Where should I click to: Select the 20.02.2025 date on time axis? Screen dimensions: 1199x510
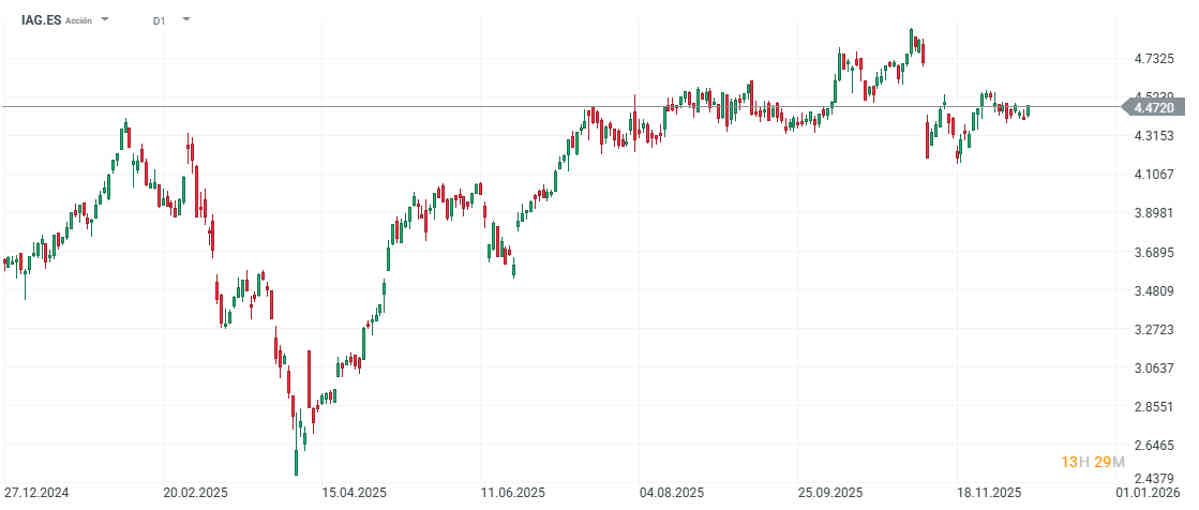tap(196, 492)
